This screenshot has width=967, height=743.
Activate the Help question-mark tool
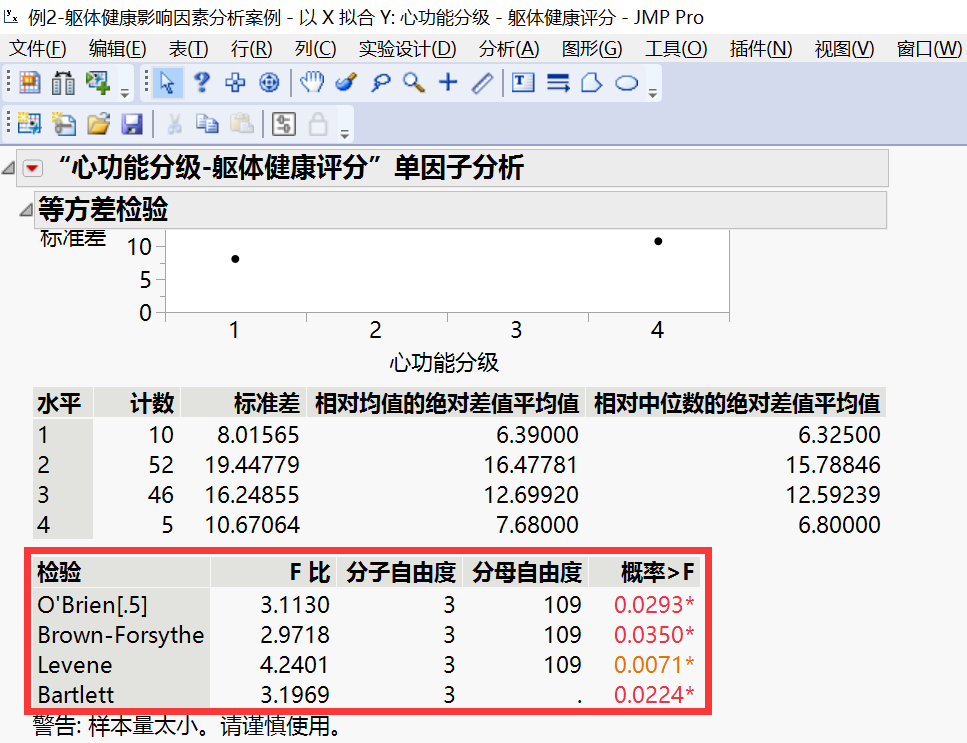(x=200, y=85)
